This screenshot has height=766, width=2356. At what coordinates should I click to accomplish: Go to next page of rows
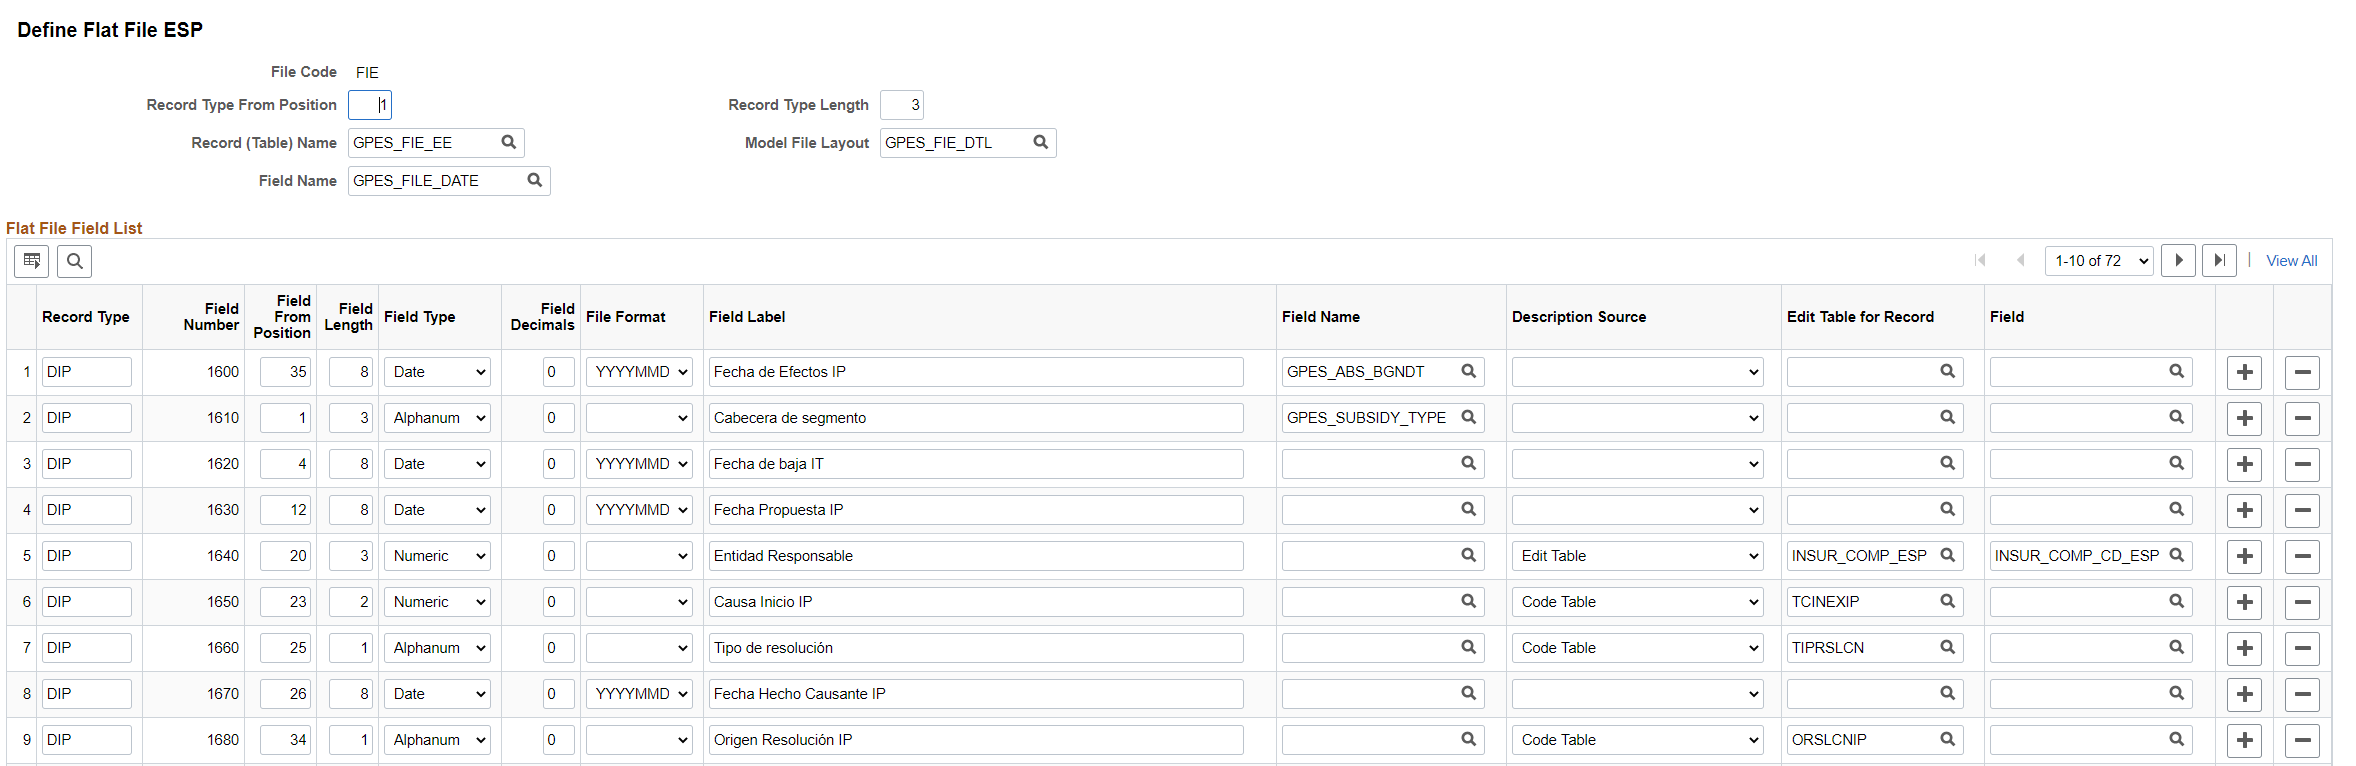[2178, 260]
